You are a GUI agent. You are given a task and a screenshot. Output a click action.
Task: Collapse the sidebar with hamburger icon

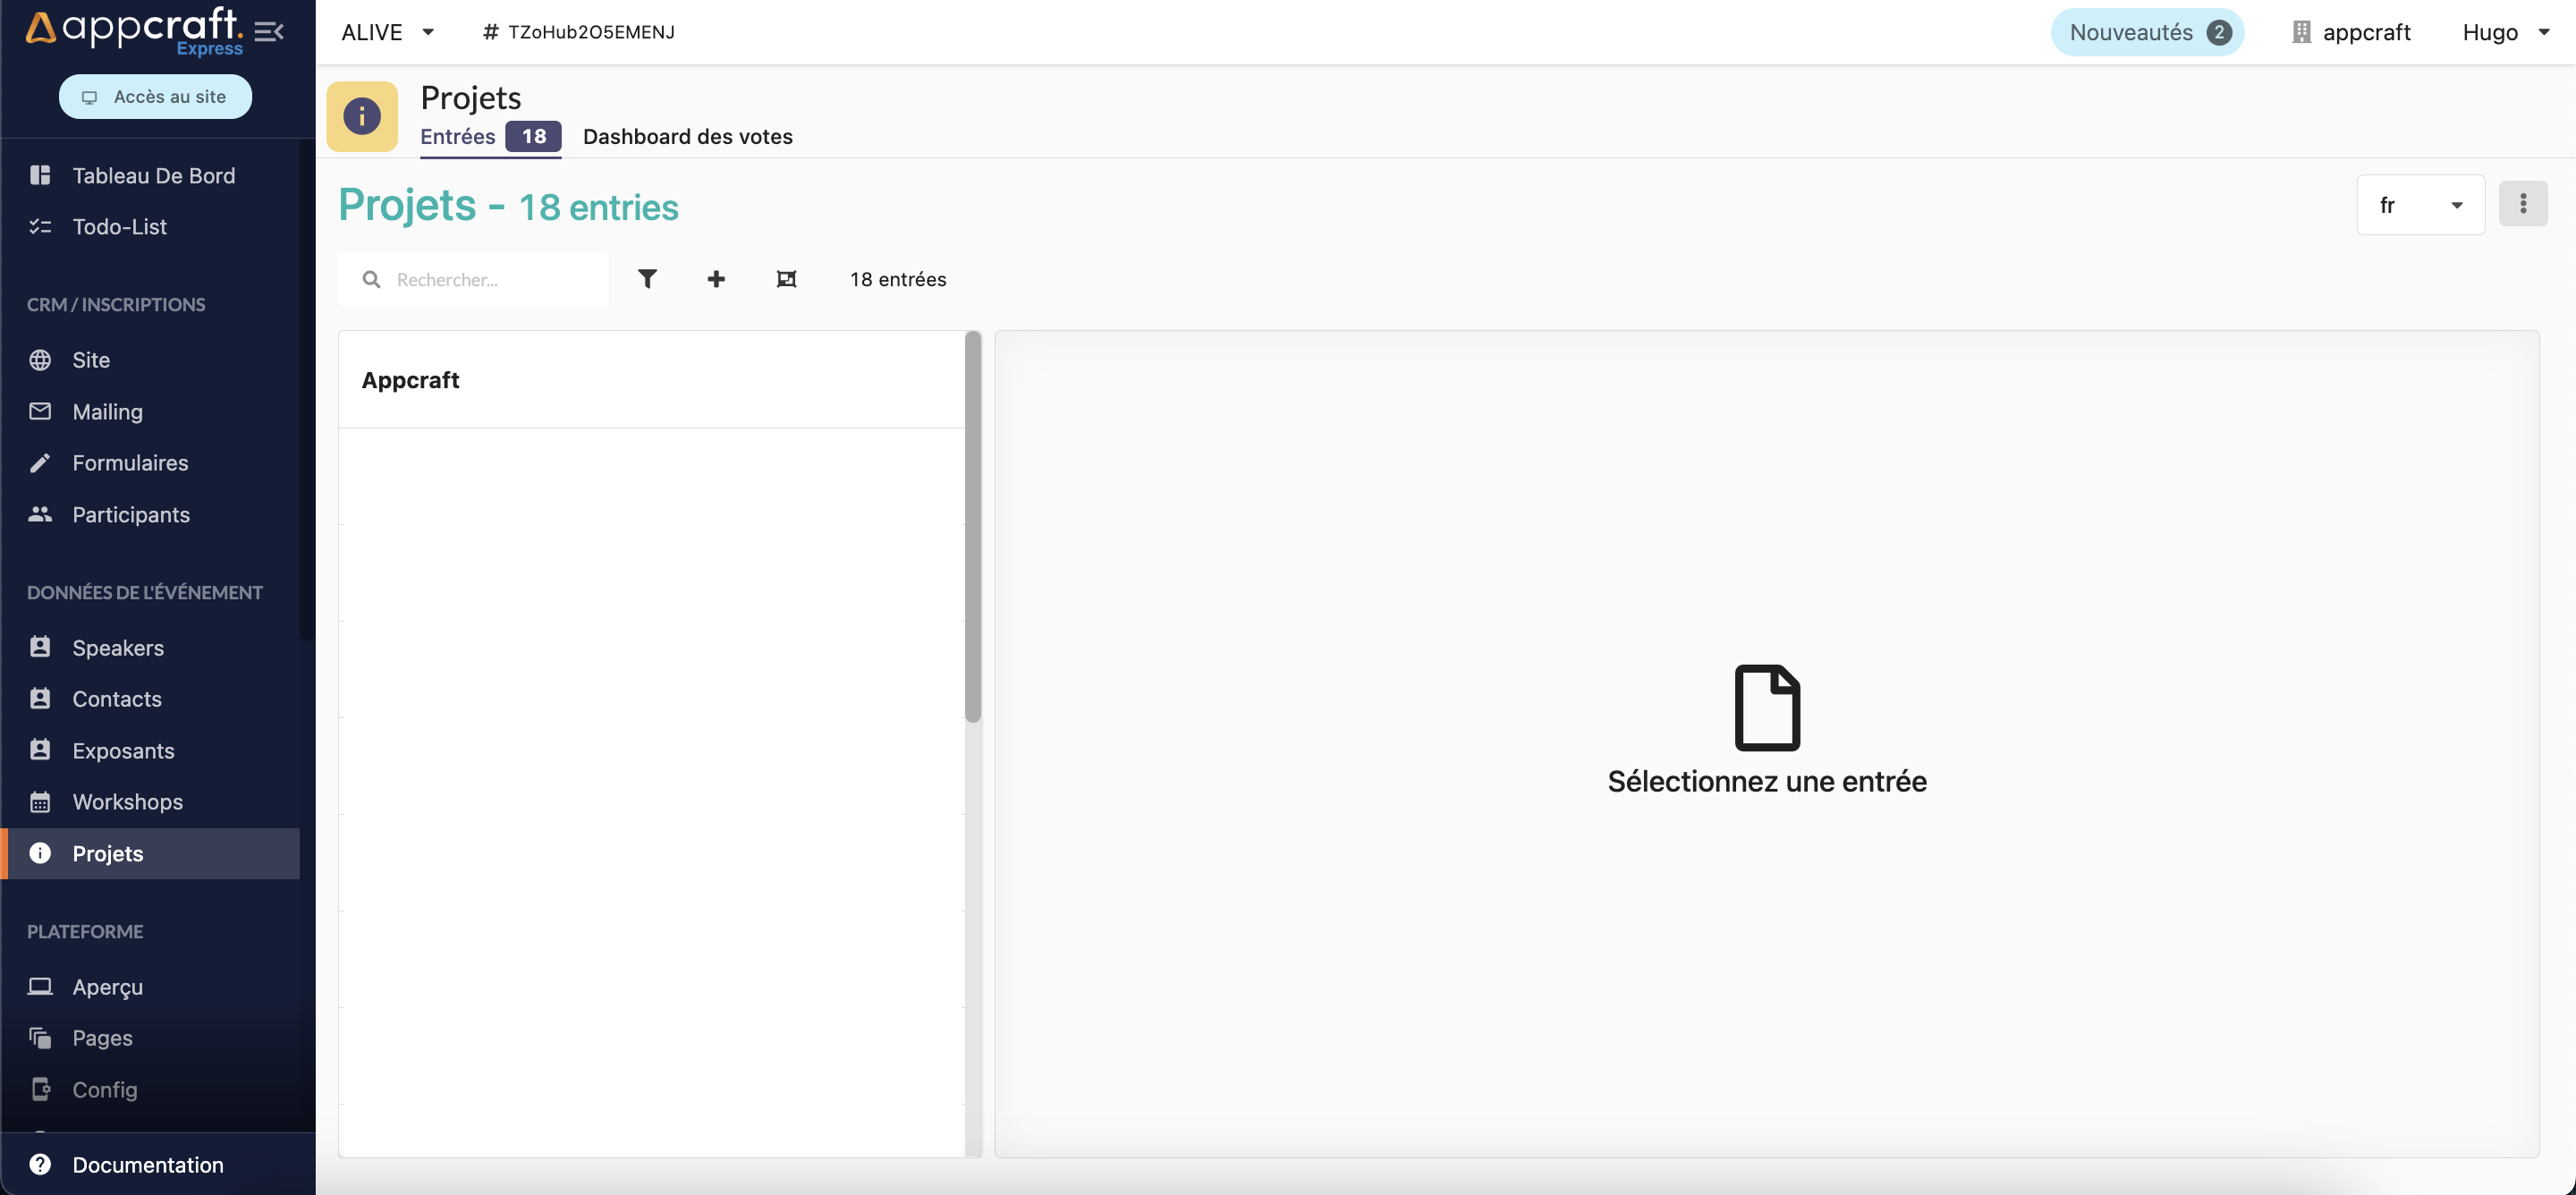(268, 32)
